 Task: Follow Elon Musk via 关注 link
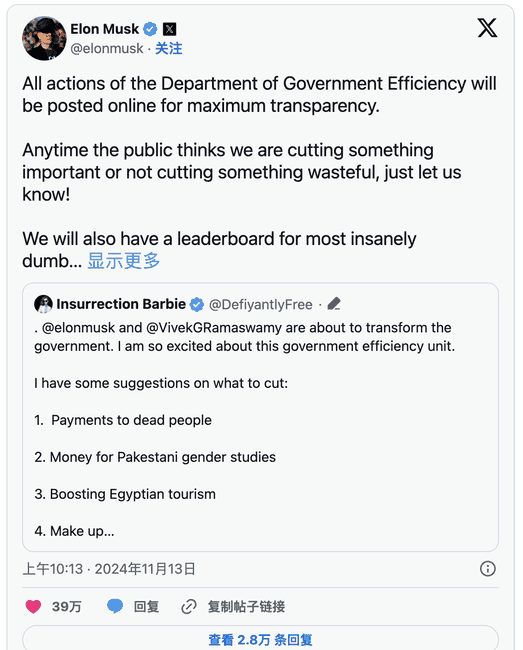169,49
